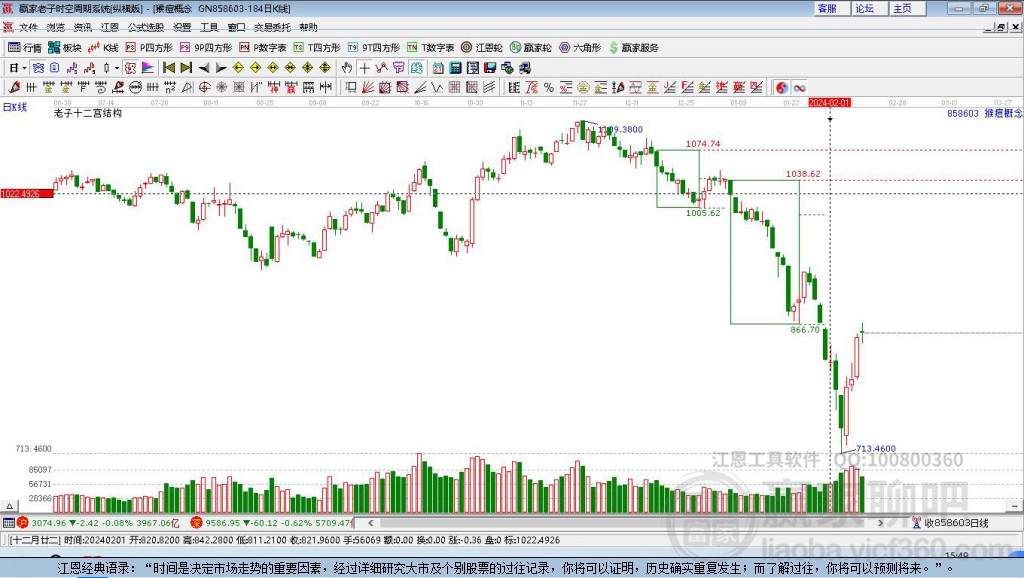This screenshot has height=578, width=1024.
Task: Click the 老子十二宫结构 chart label
Action: [x=88, y=113]
